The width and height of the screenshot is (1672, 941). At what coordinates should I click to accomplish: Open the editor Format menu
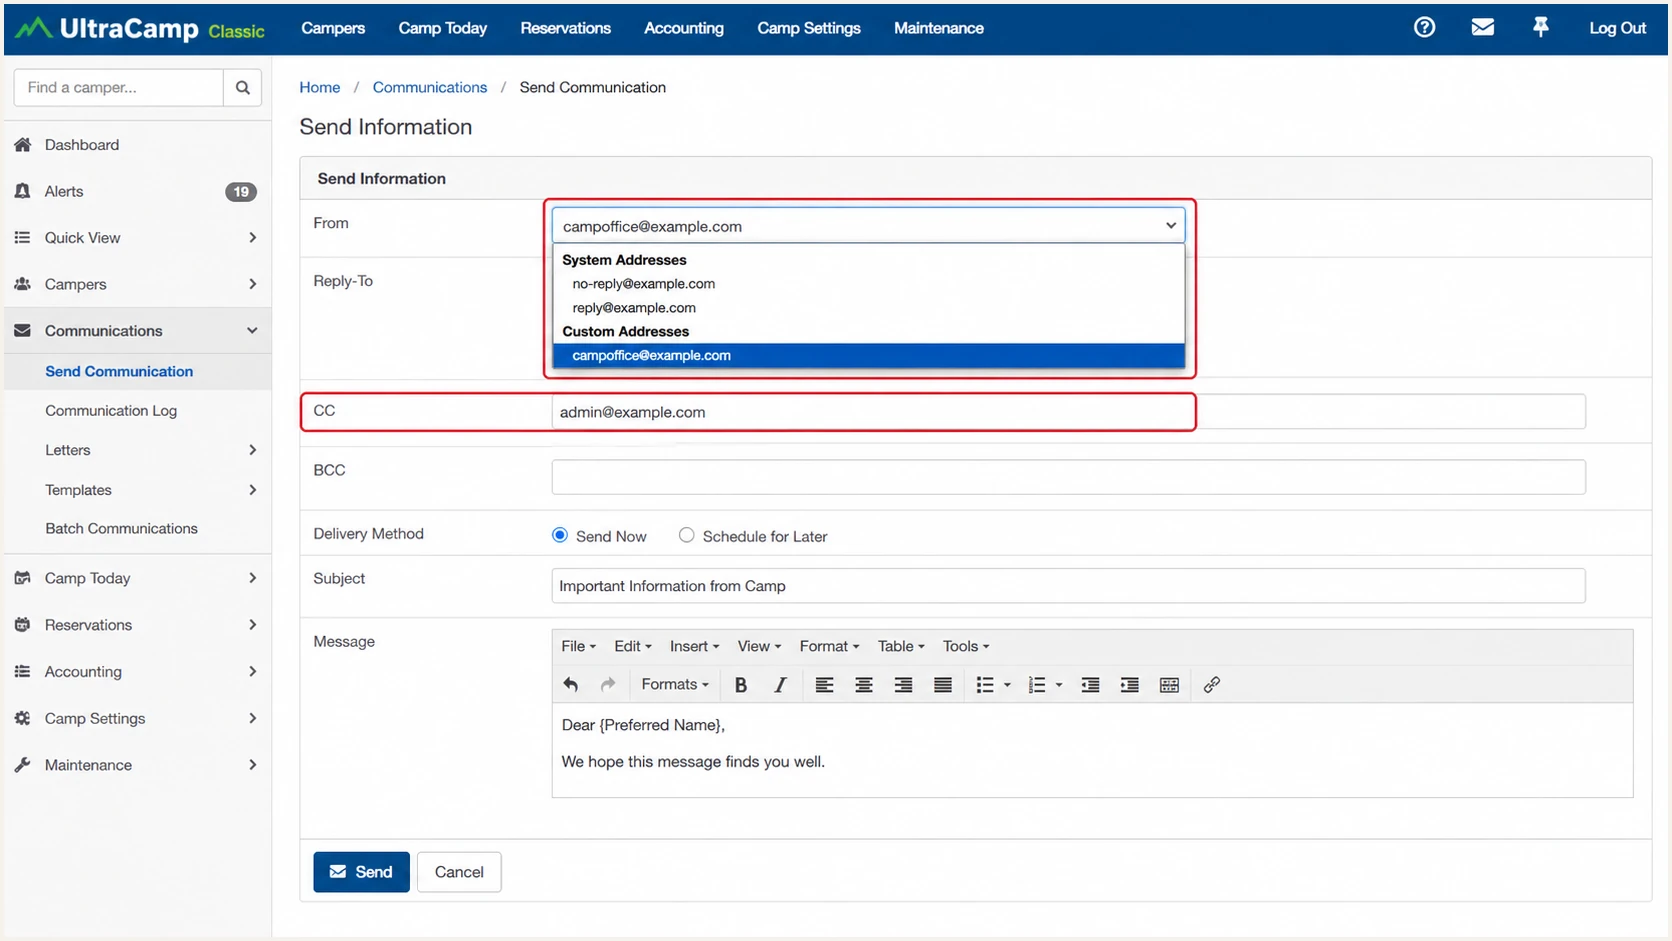tap(829, 647)
